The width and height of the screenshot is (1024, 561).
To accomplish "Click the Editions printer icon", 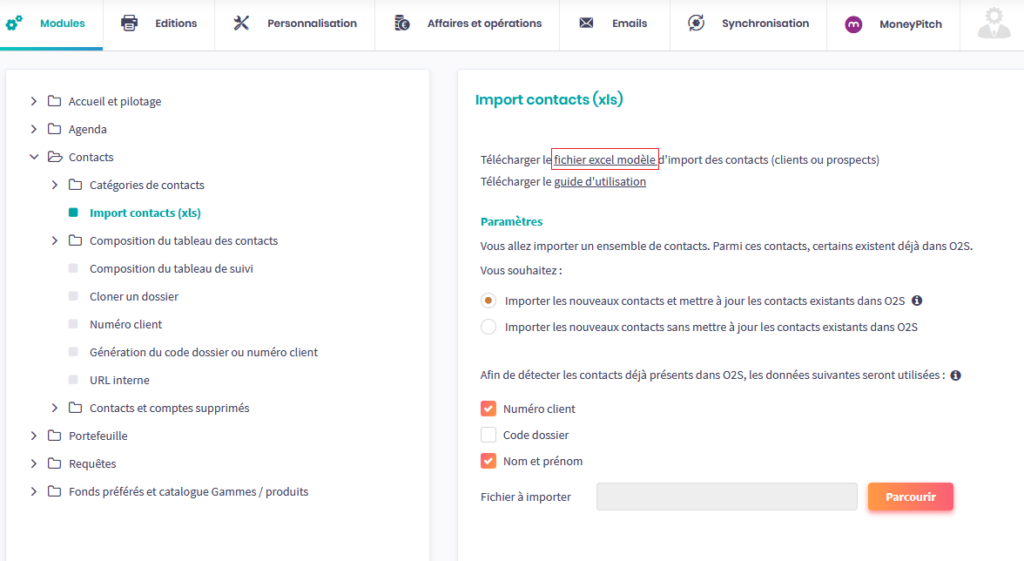I will click(129, 23).
